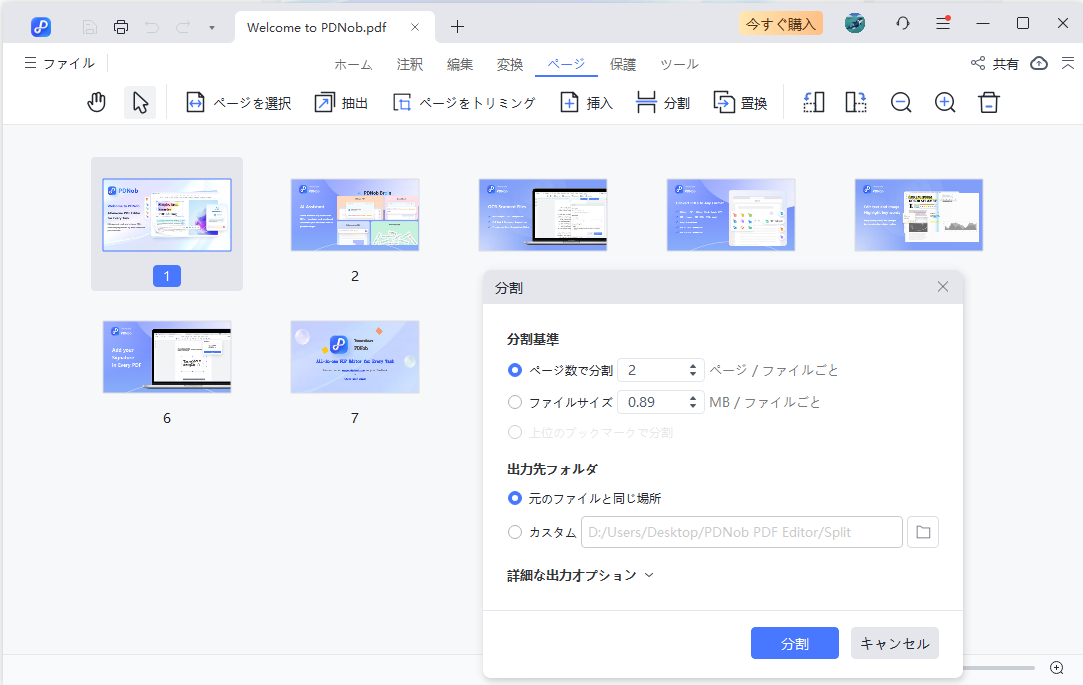Viewport: 1083px width, 685px height.
Task: Click the page count stepper arrows
Action: 693,370
